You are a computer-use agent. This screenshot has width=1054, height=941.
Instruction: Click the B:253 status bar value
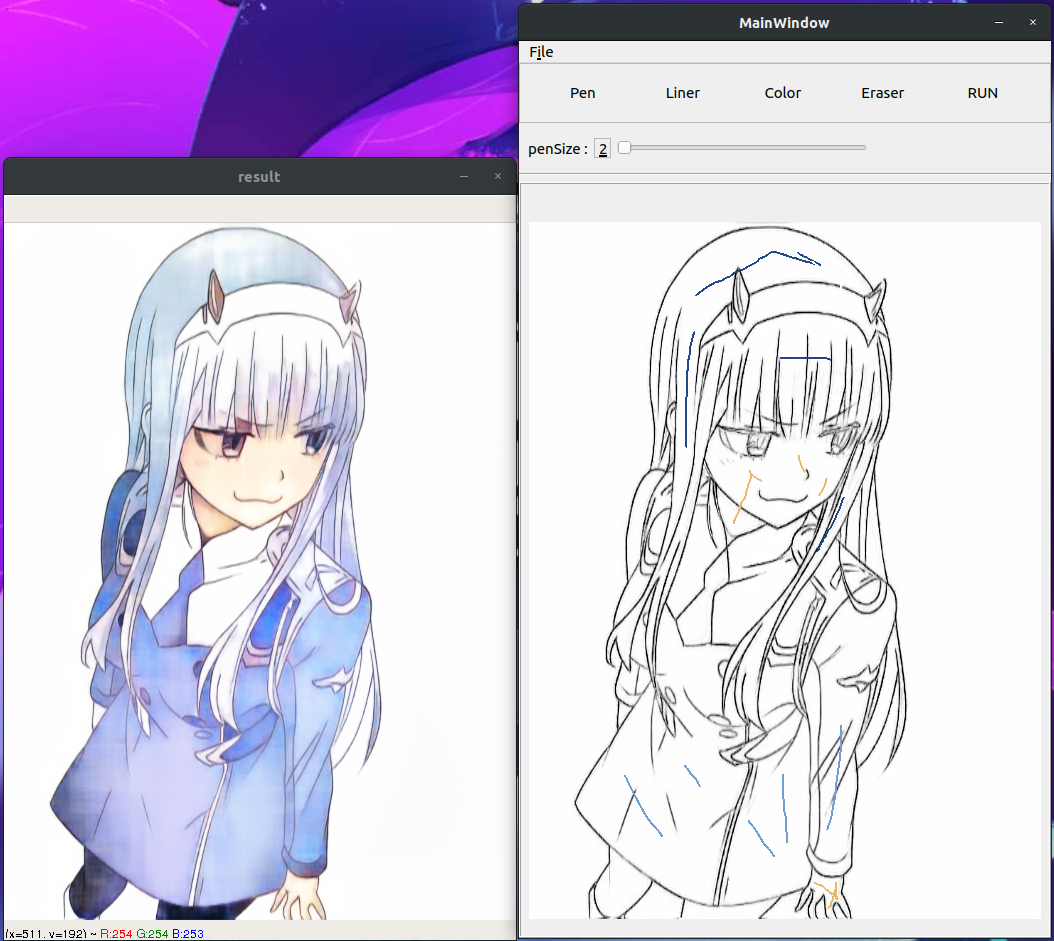coord(188,934)
